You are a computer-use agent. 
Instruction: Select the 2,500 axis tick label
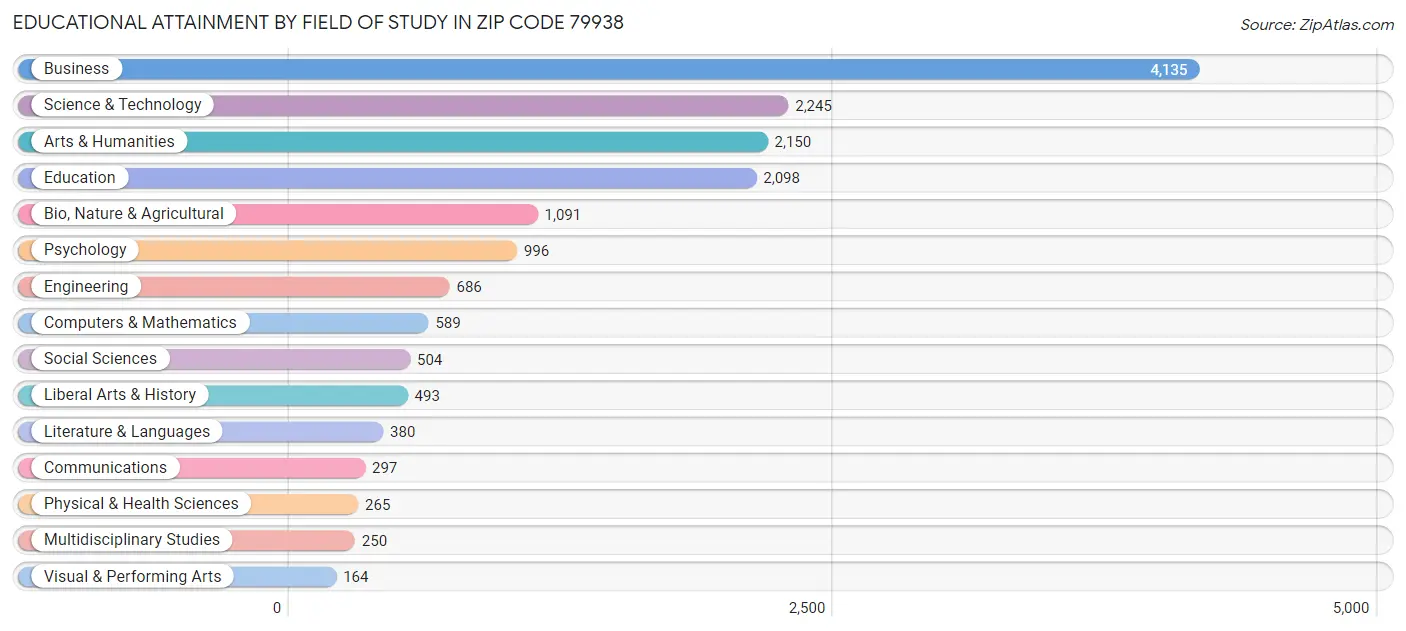click(x=807, y=608)
